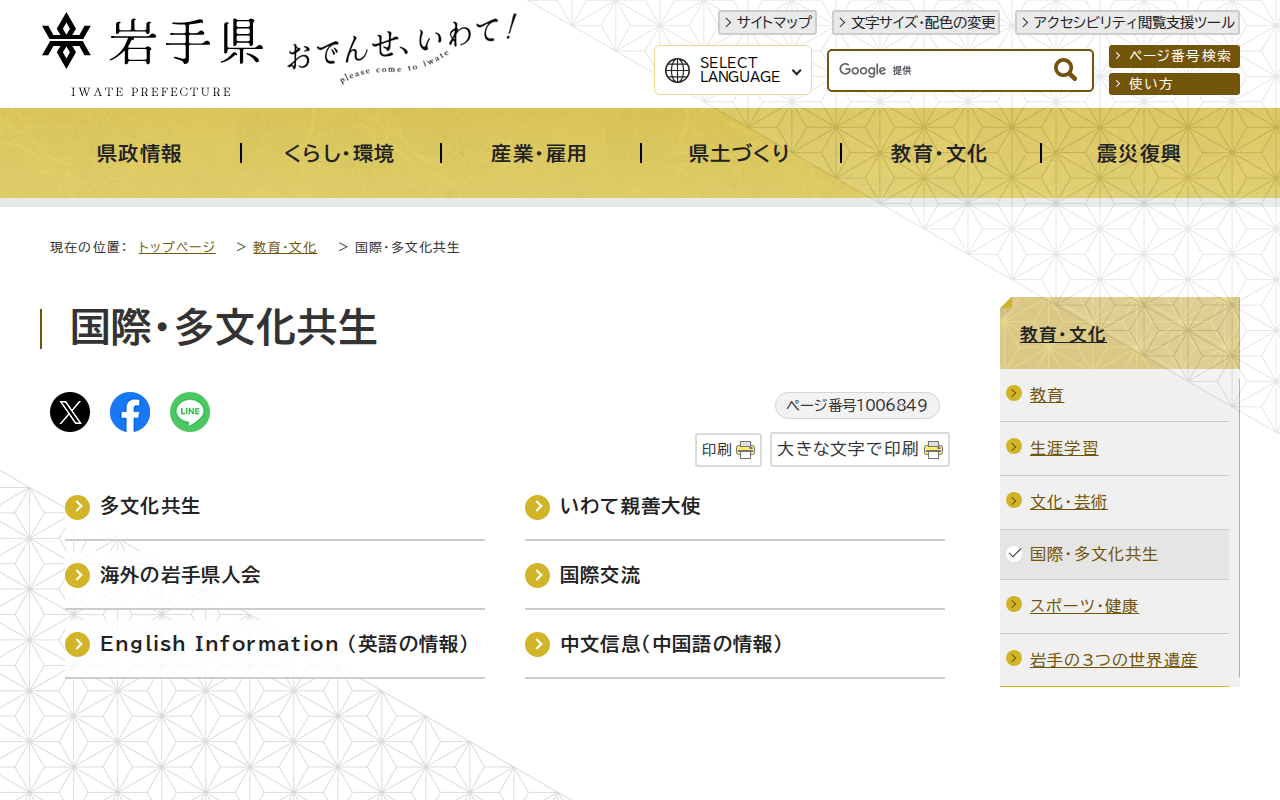The width and height of the screenshot is (1280, 800).
Task: Select checked 国際・多文化共生 sidebar item
Action: 1093,554
